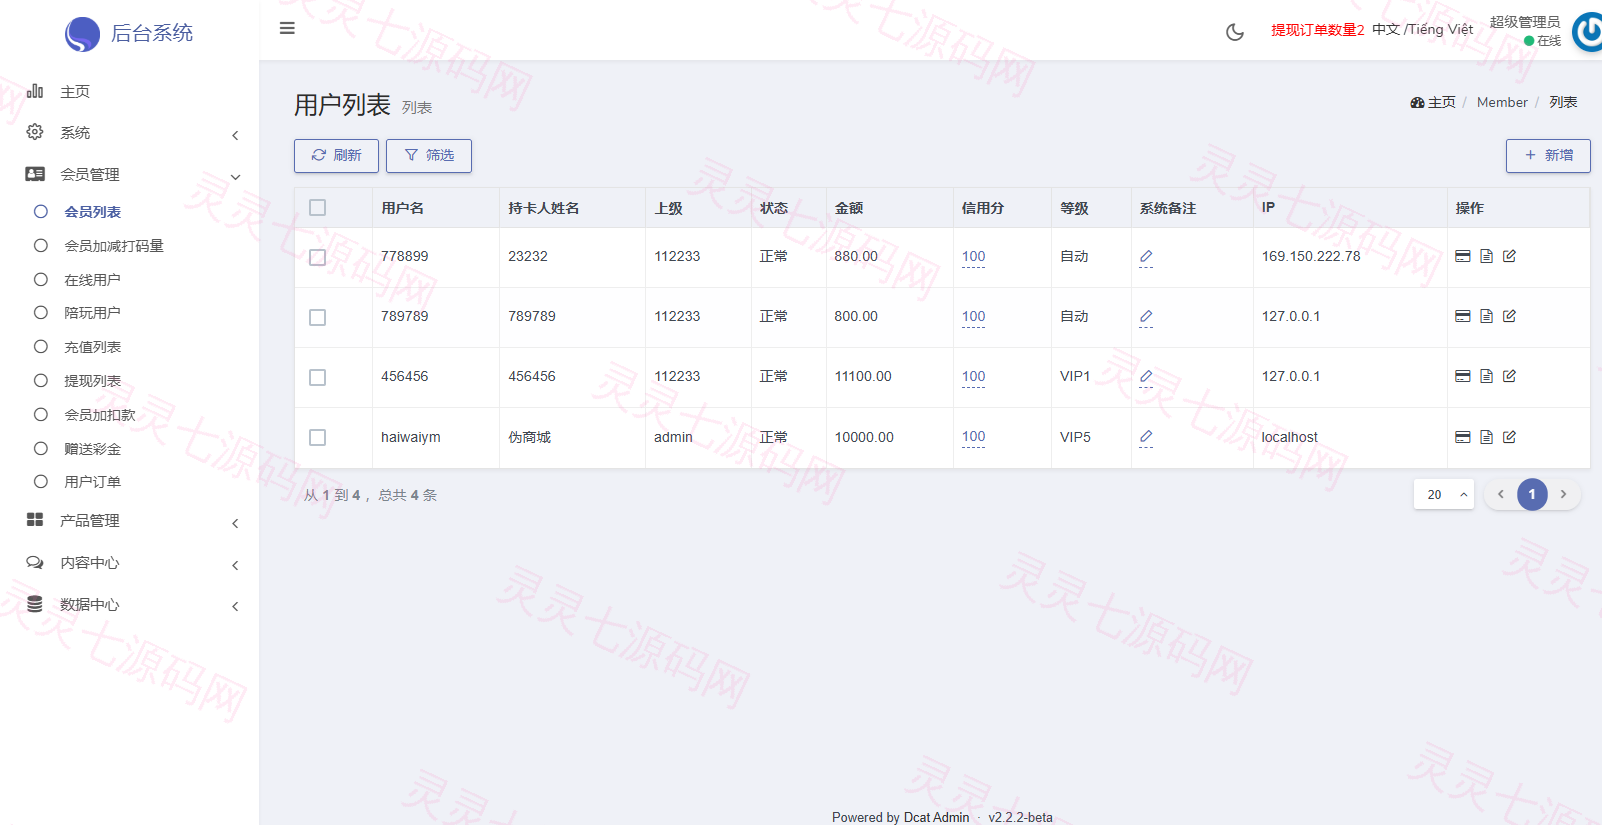Check the row checkbox for user haiwaiym

click(x=318, y=437)
